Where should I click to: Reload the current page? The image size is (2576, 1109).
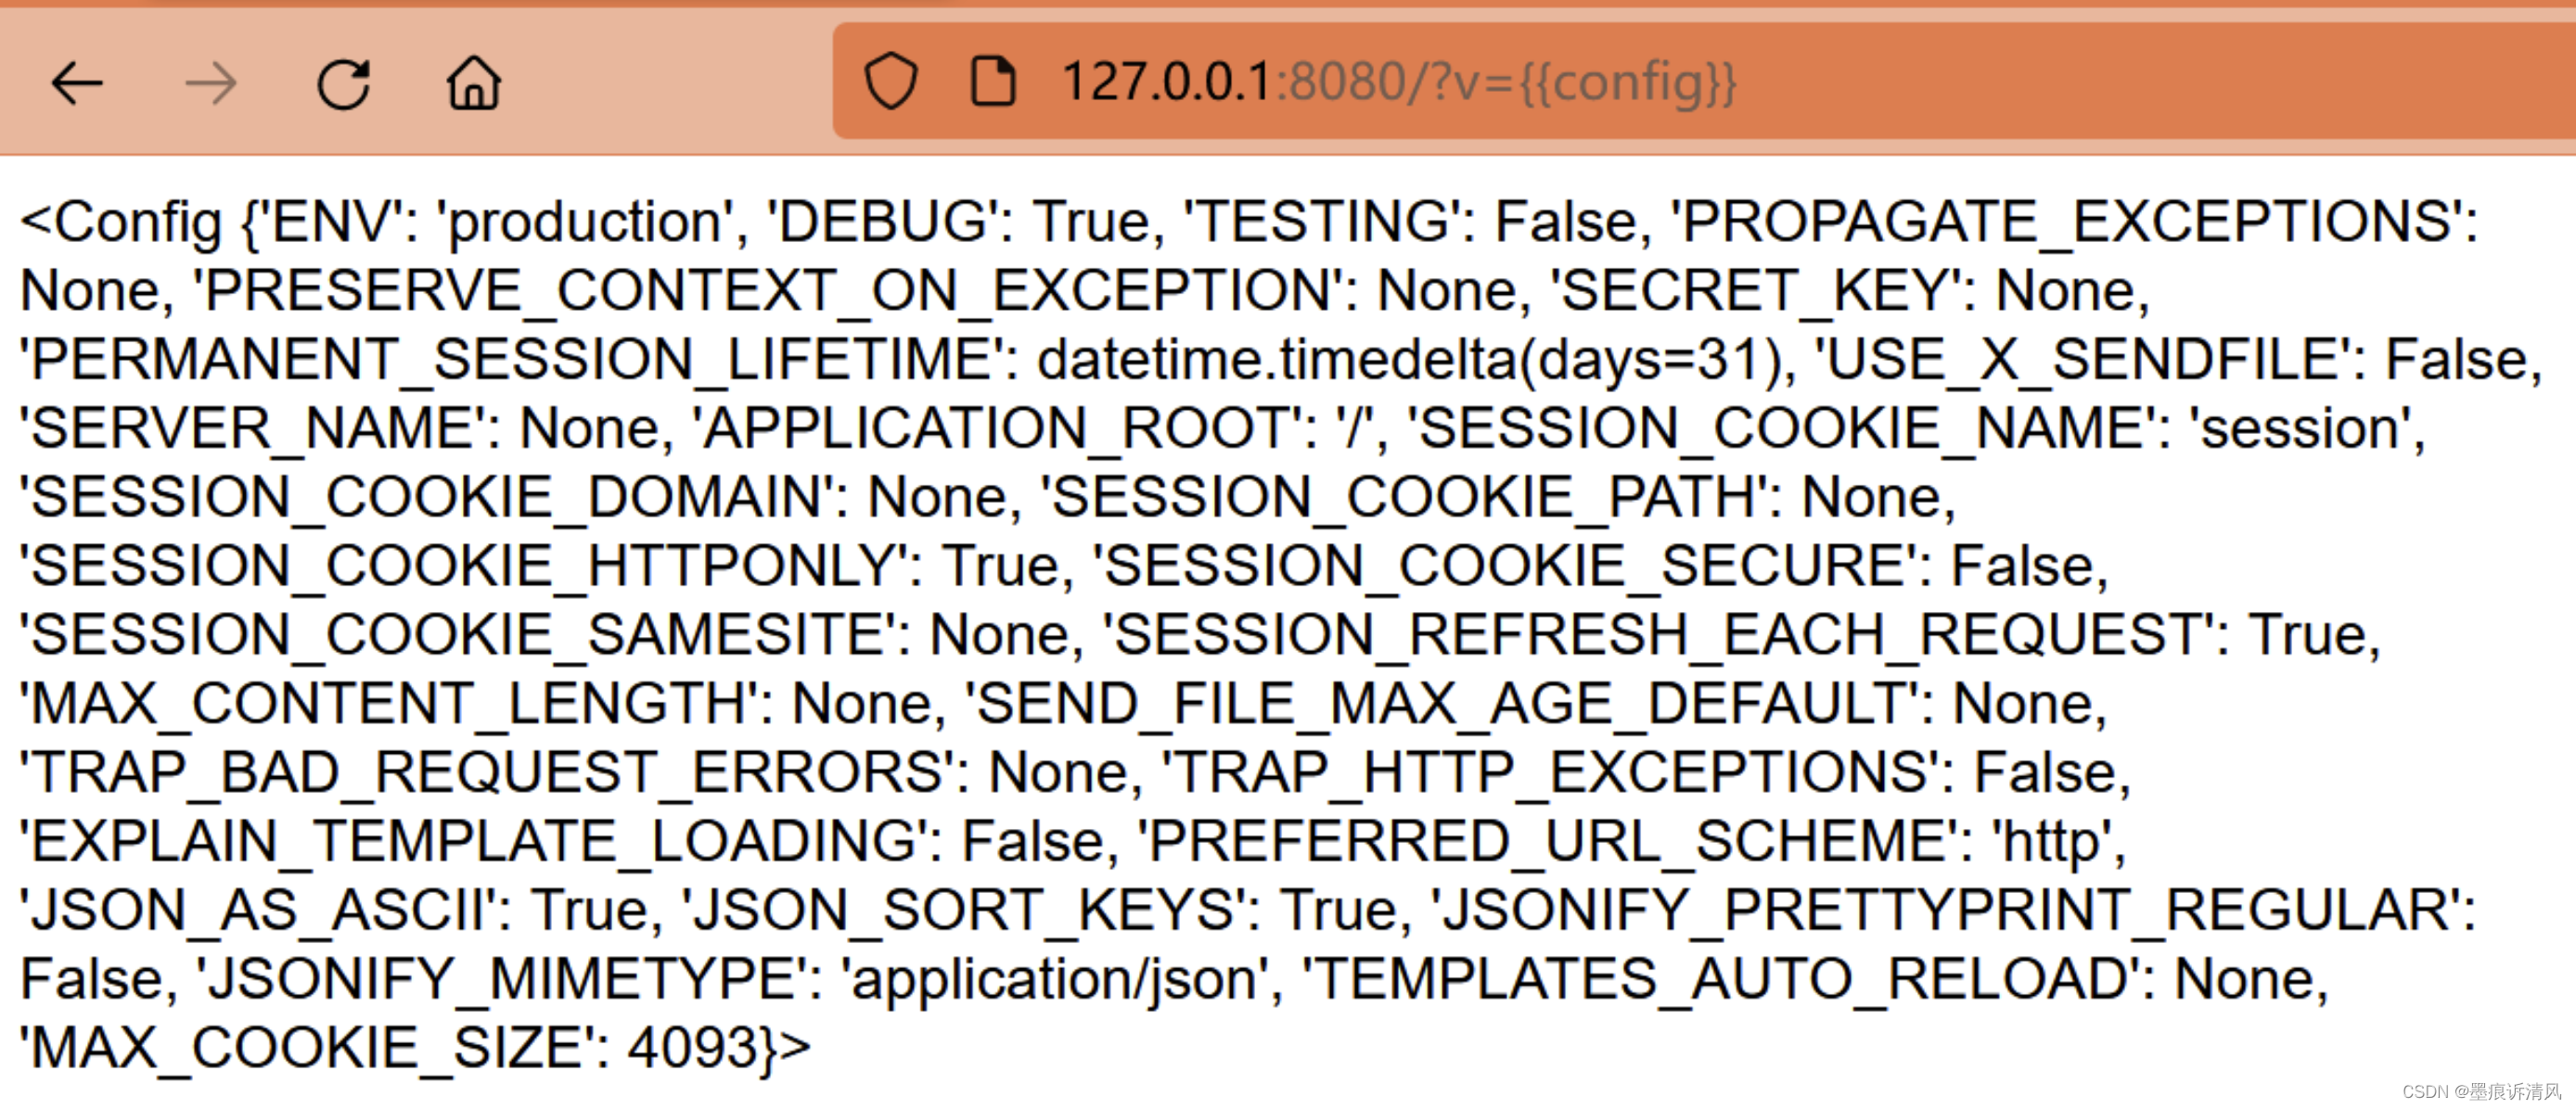343,83
